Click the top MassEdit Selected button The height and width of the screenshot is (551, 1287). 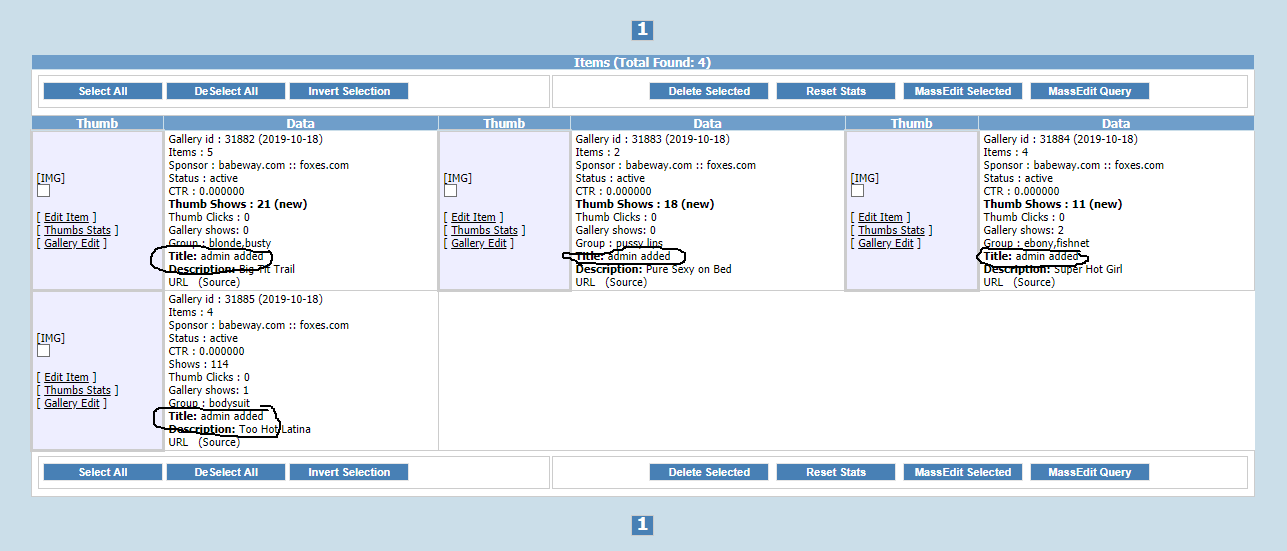click(963, 91)
